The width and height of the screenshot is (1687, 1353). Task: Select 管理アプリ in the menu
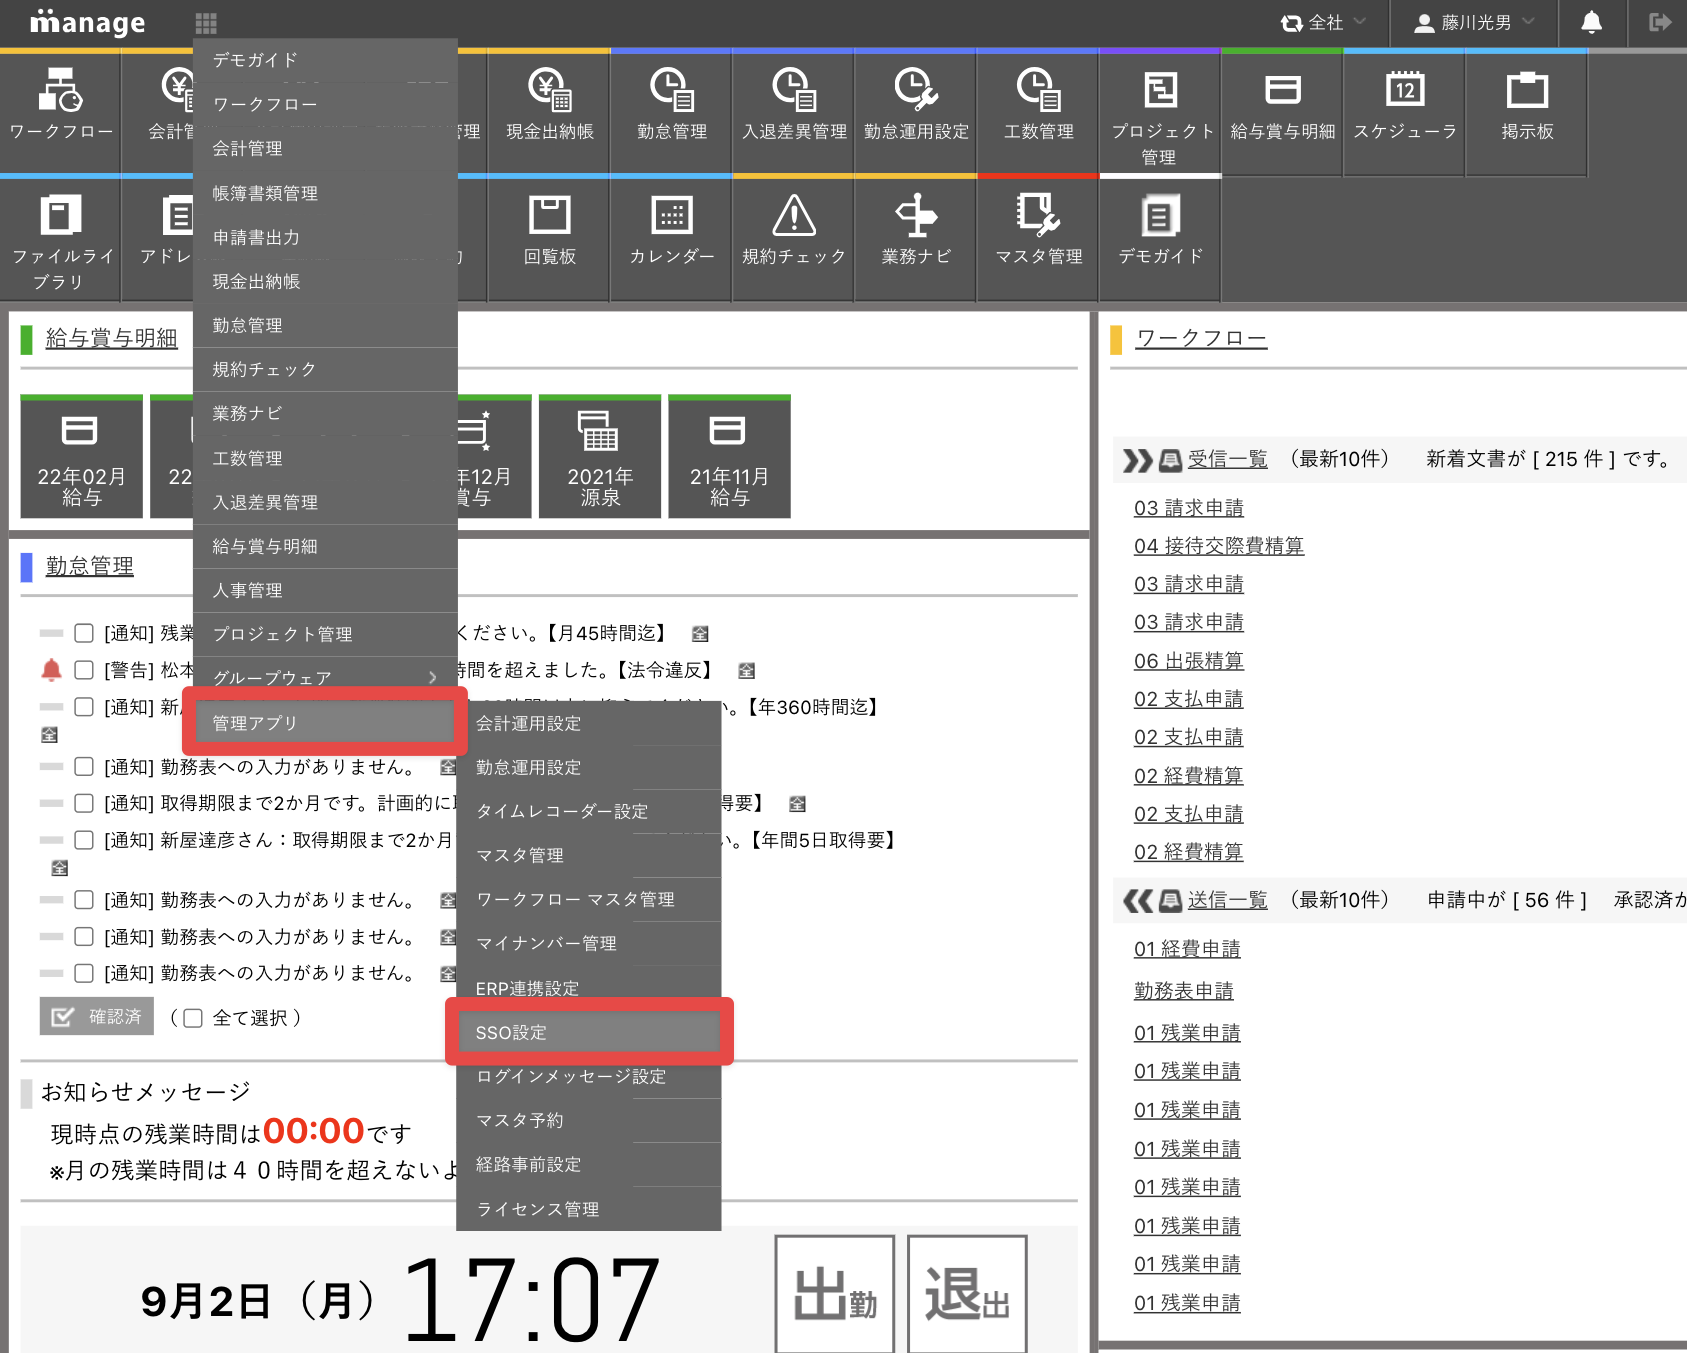325,722
